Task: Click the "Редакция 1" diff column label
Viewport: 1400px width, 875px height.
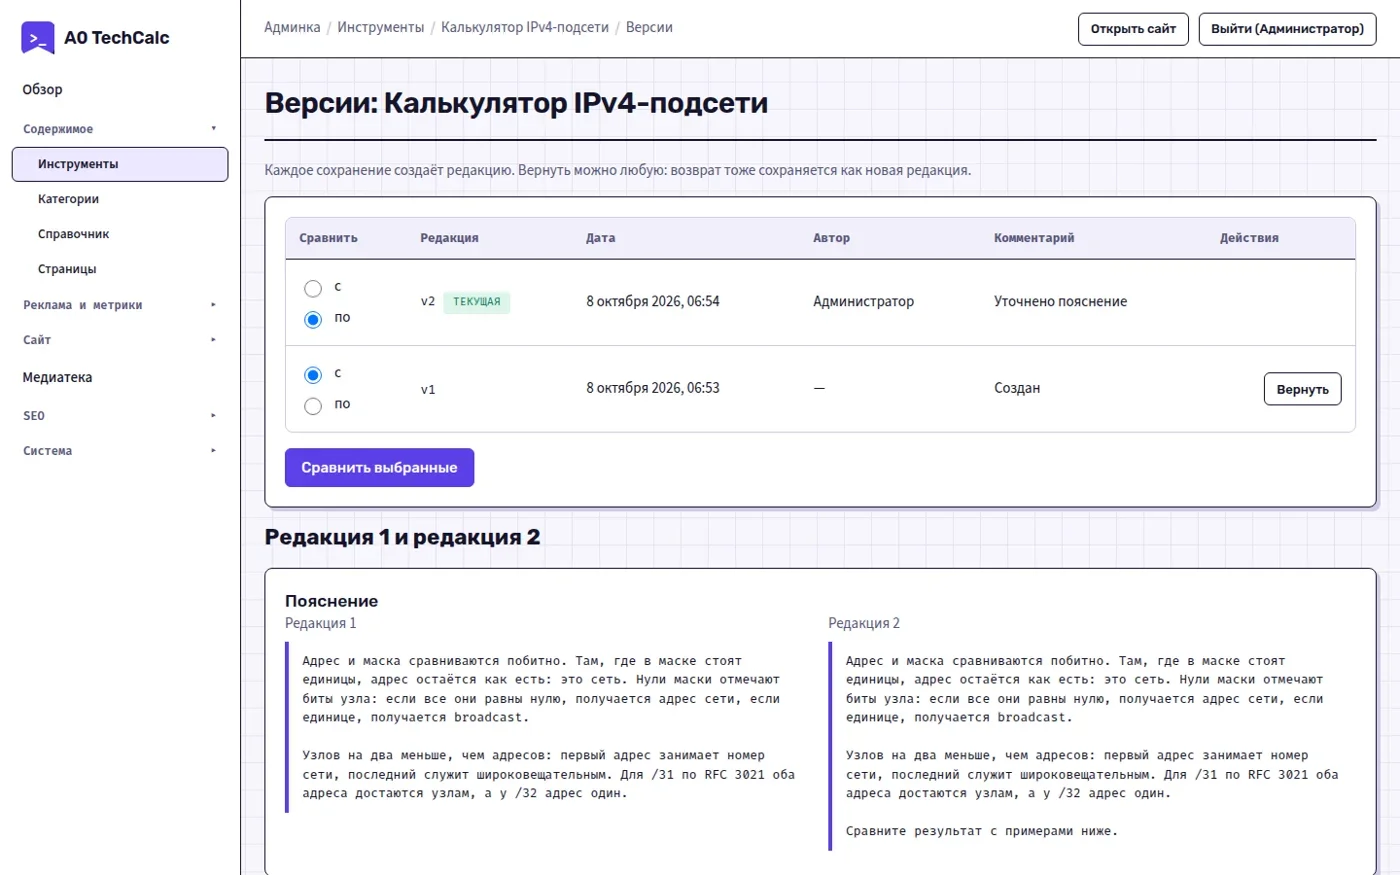Action: coord(320,623)
